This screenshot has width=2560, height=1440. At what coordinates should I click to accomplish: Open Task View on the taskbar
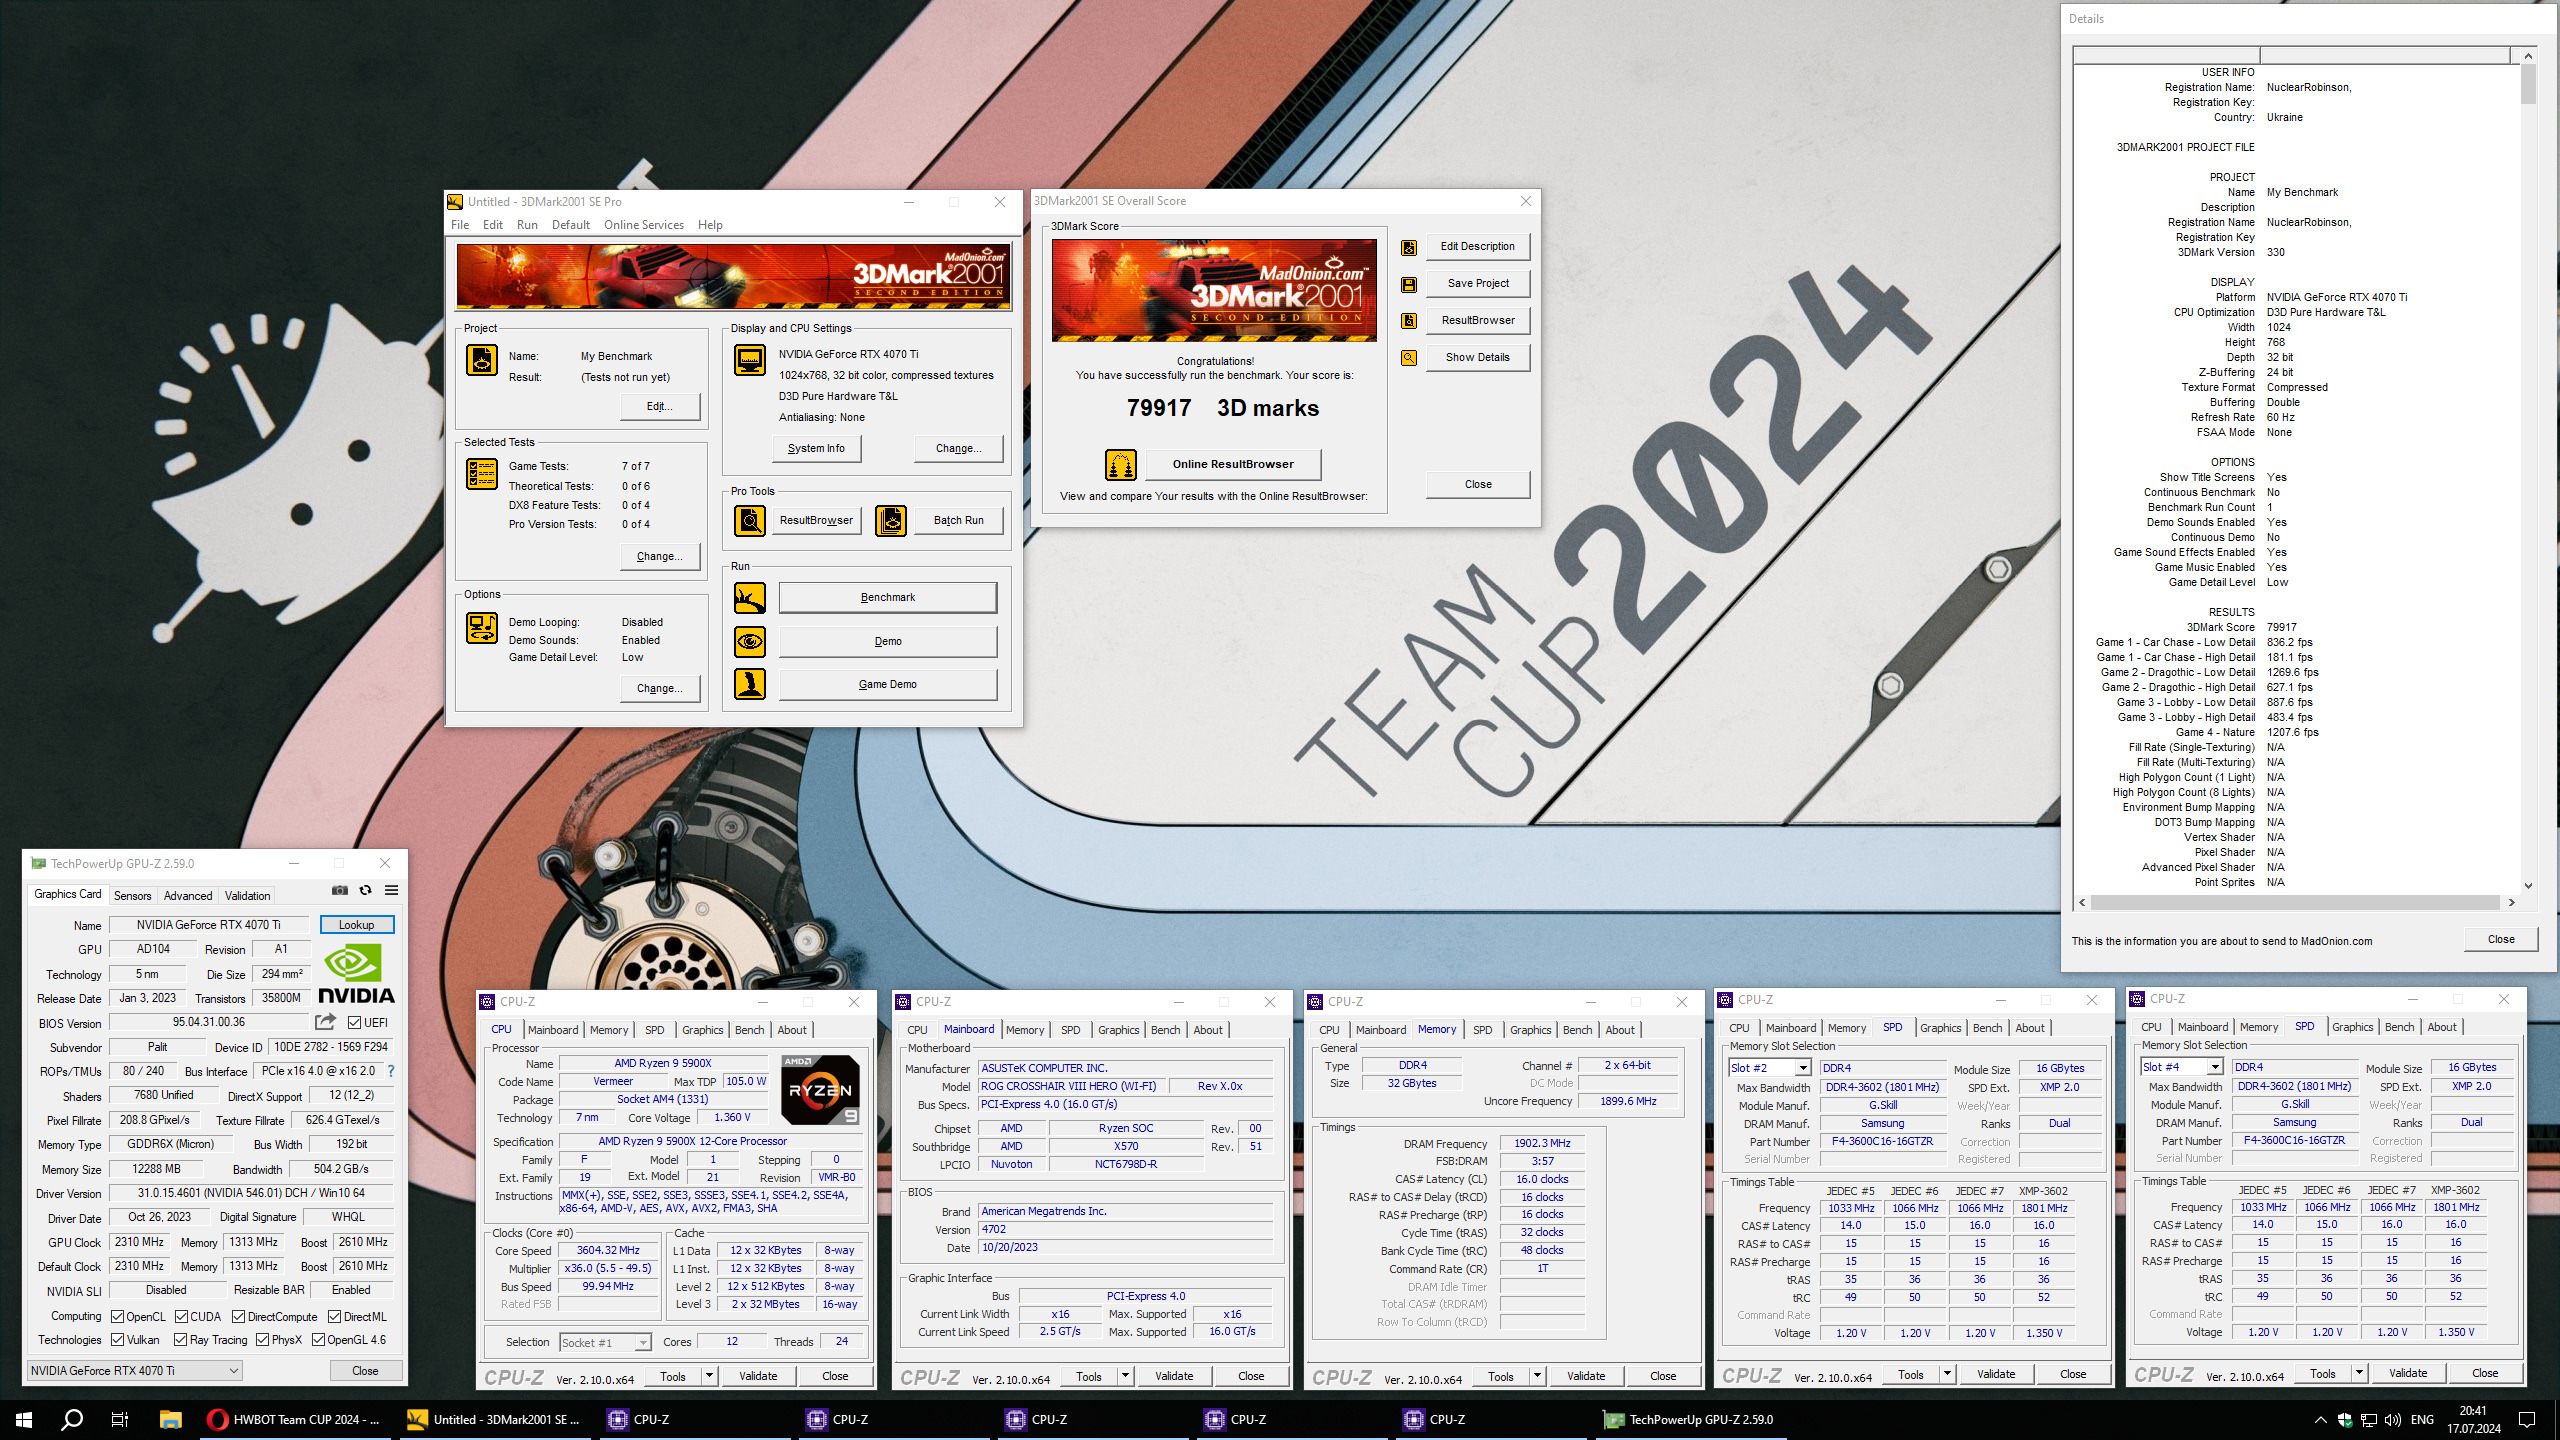coord(120,1419)
